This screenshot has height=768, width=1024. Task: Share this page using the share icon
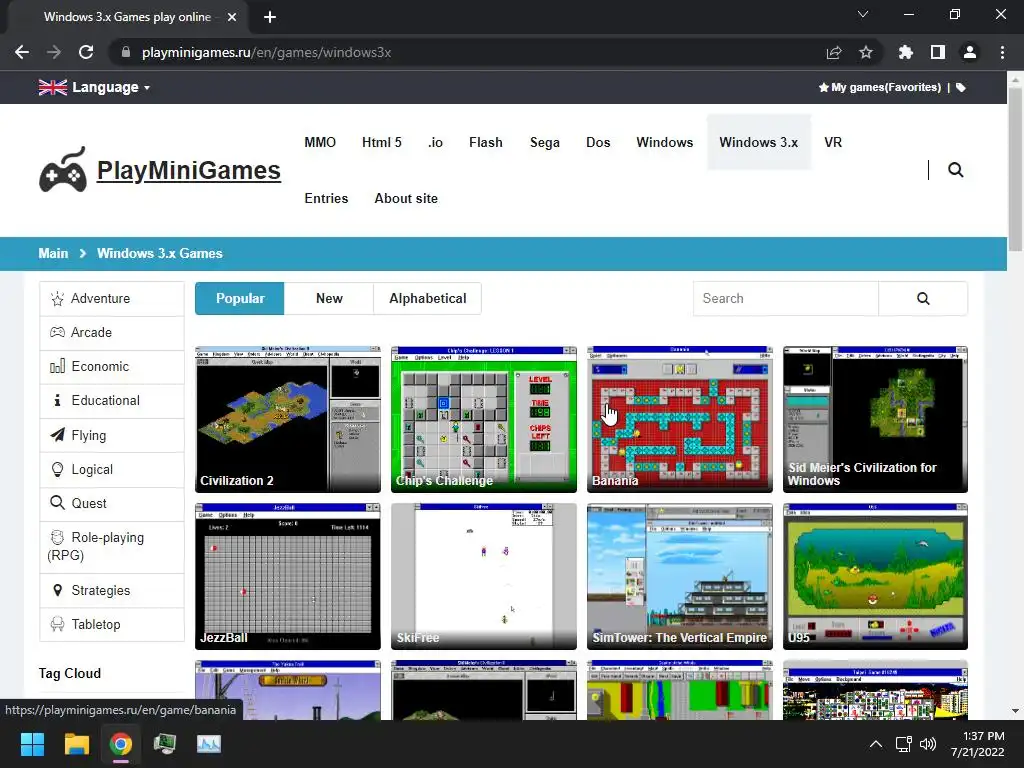[834, 52]
